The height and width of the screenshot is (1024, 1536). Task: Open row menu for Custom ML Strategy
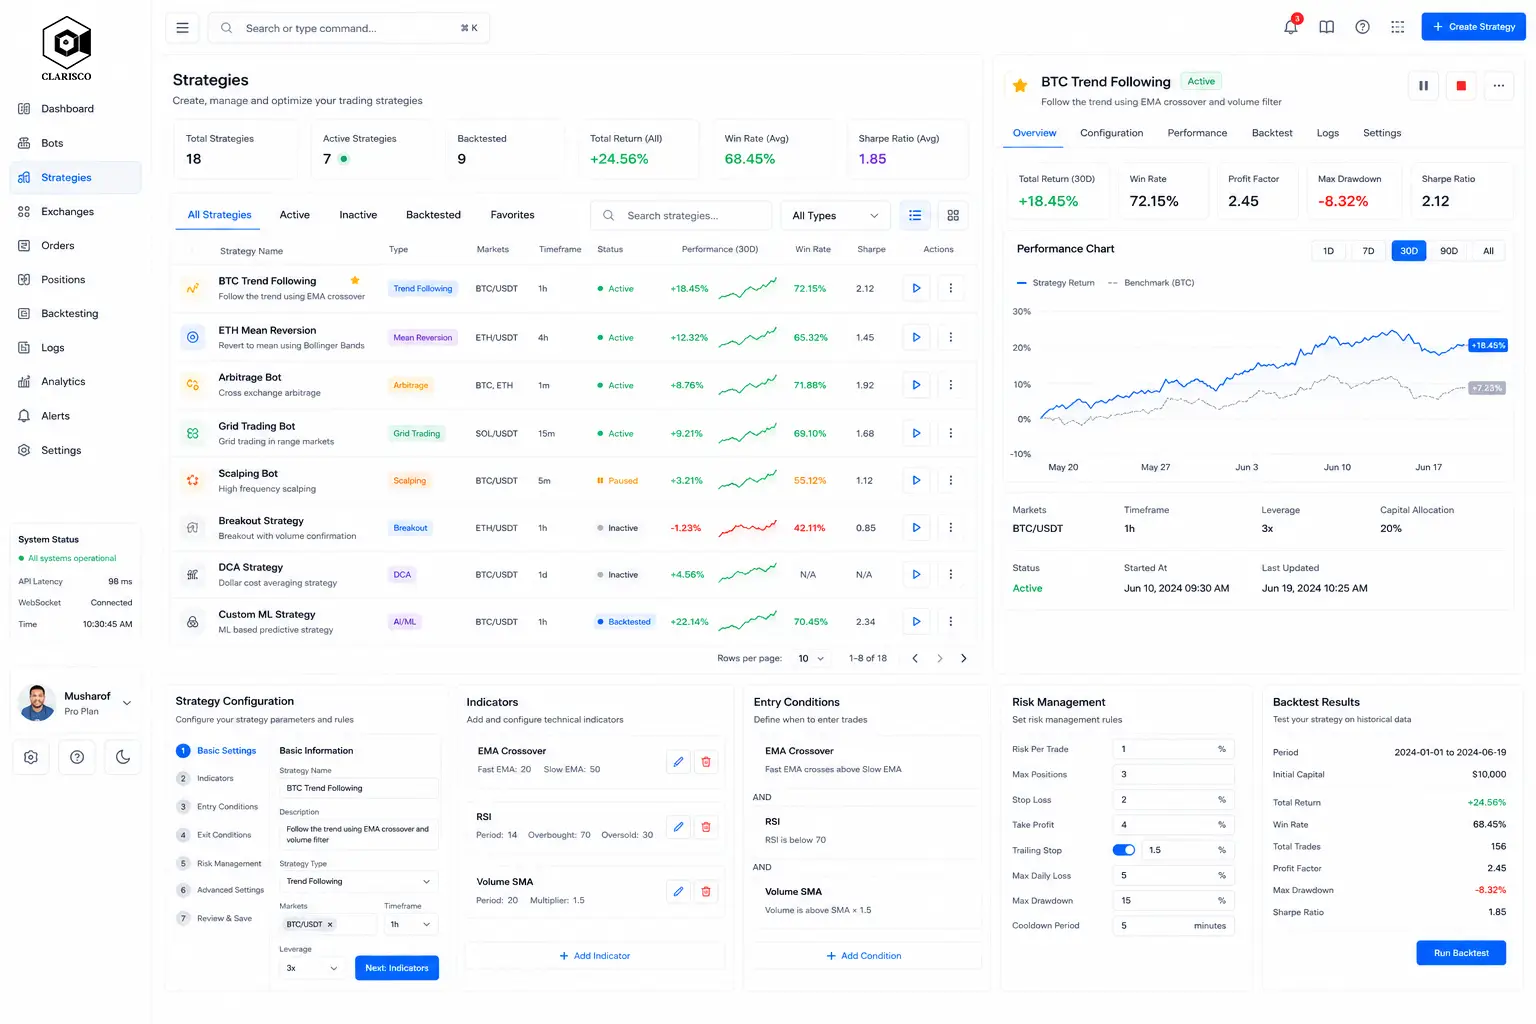pos(951,621)
